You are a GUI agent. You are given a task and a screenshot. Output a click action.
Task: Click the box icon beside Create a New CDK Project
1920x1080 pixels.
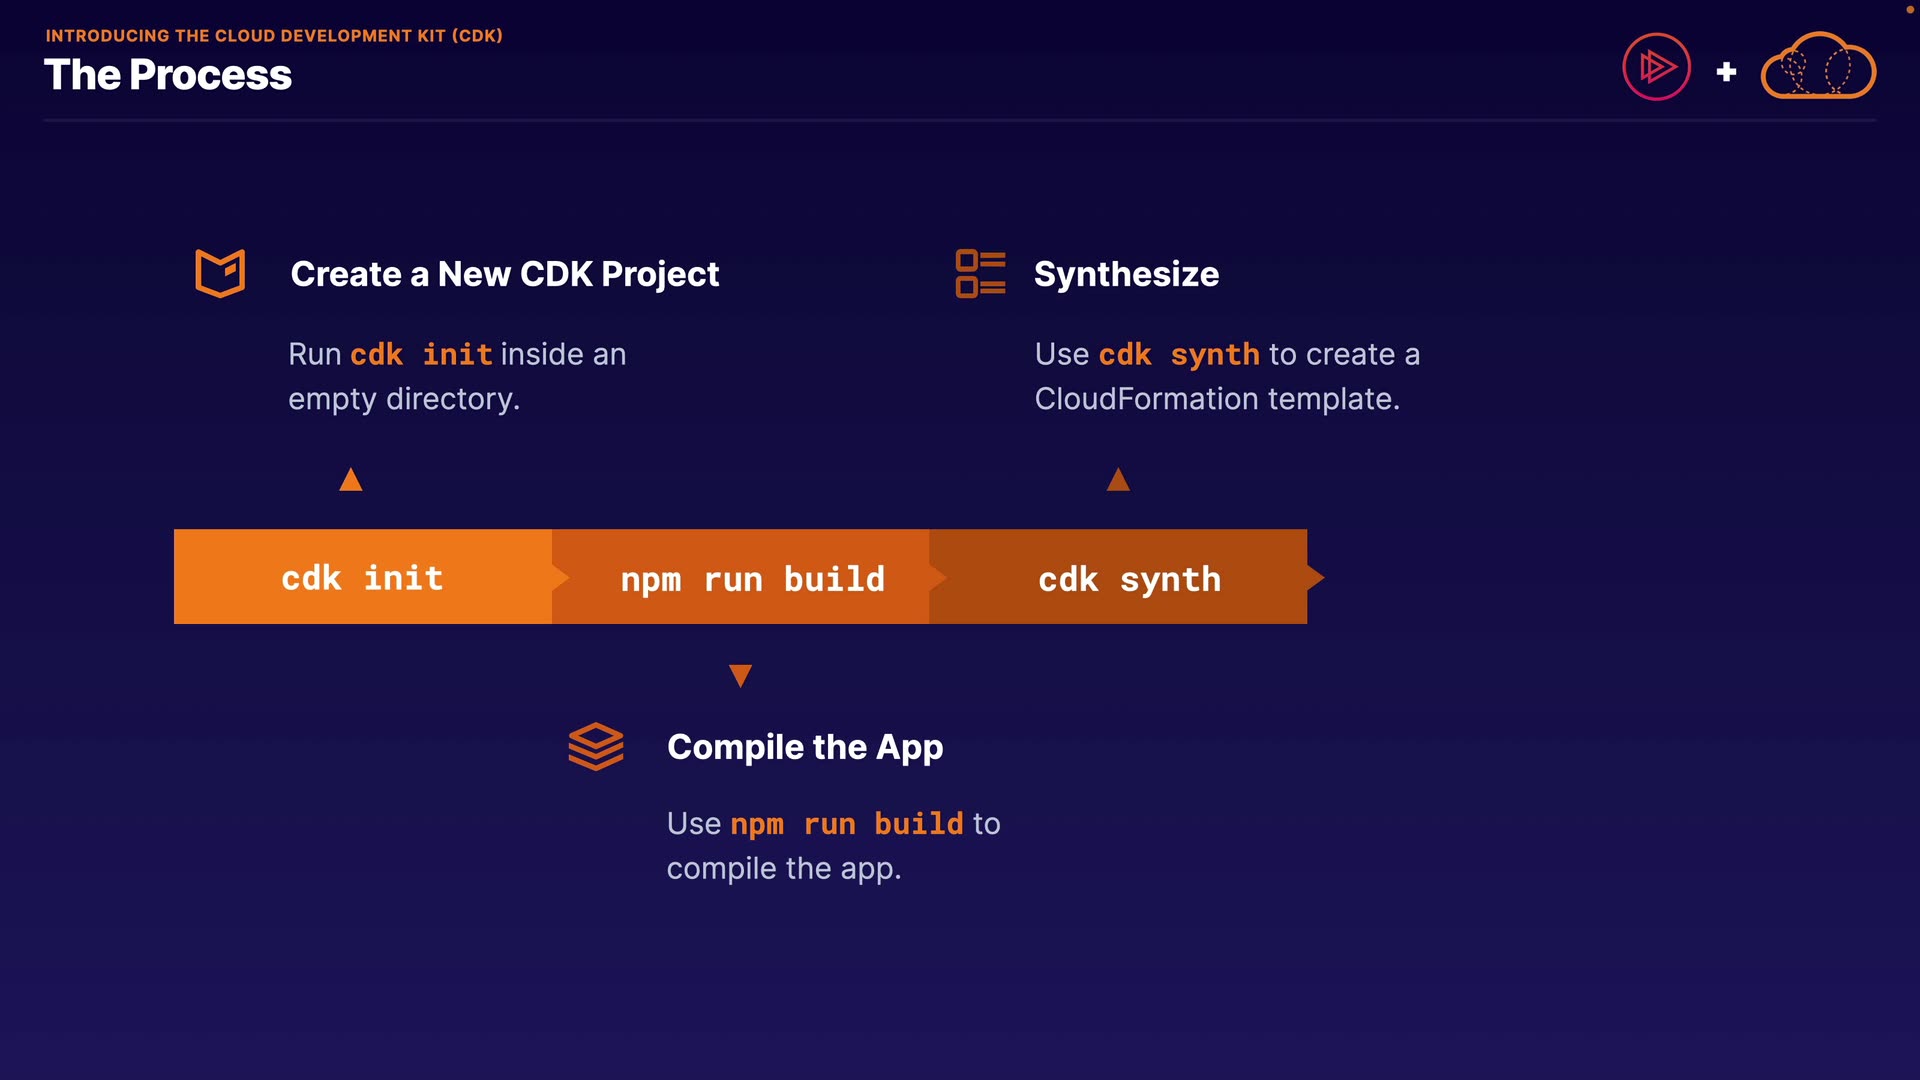(x=220, y=273)
